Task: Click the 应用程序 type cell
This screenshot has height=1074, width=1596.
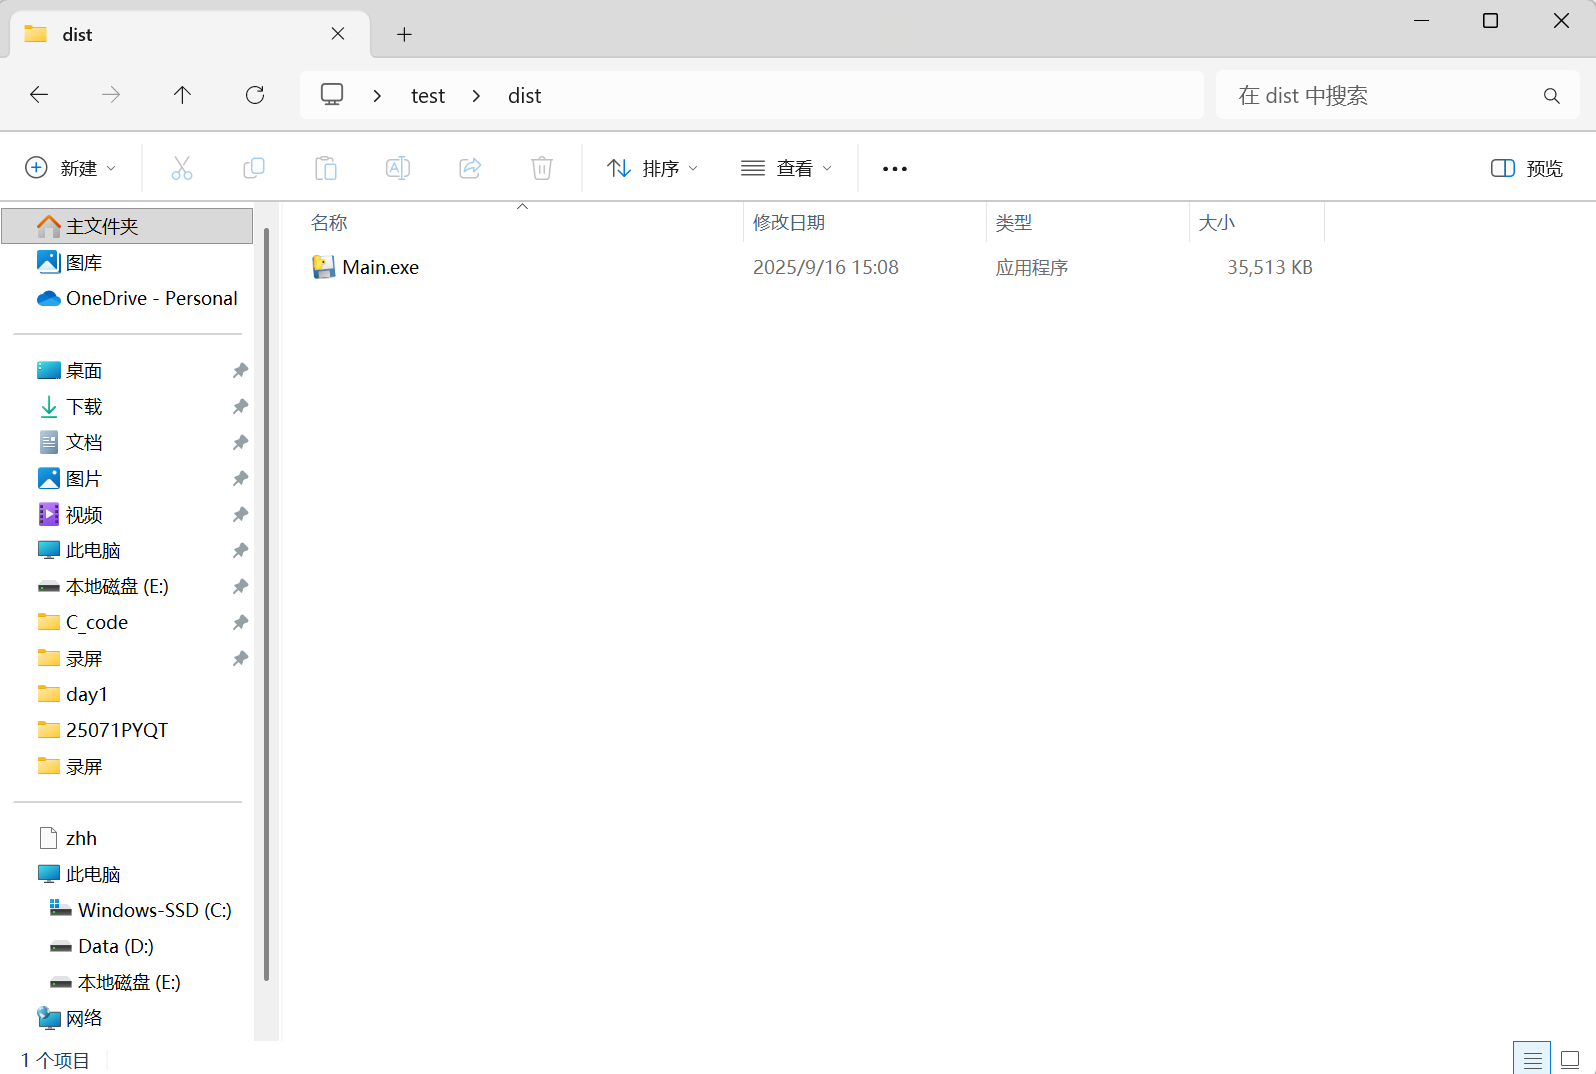Action: point(1031,267)
